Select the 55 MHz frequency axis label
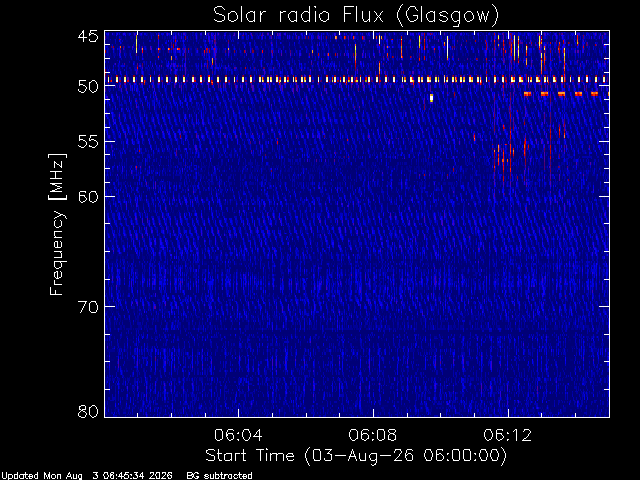 88,142
